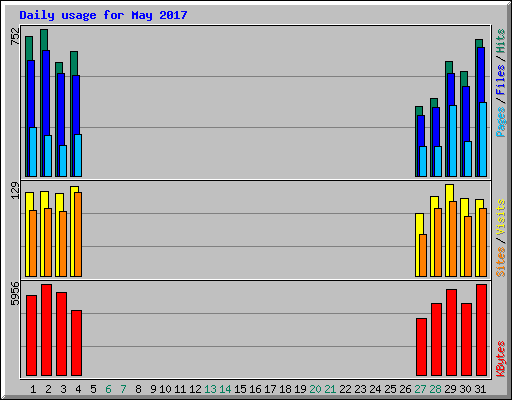Click the Files legend label
The height and width of the screenshot is (400, 512).
500,80
